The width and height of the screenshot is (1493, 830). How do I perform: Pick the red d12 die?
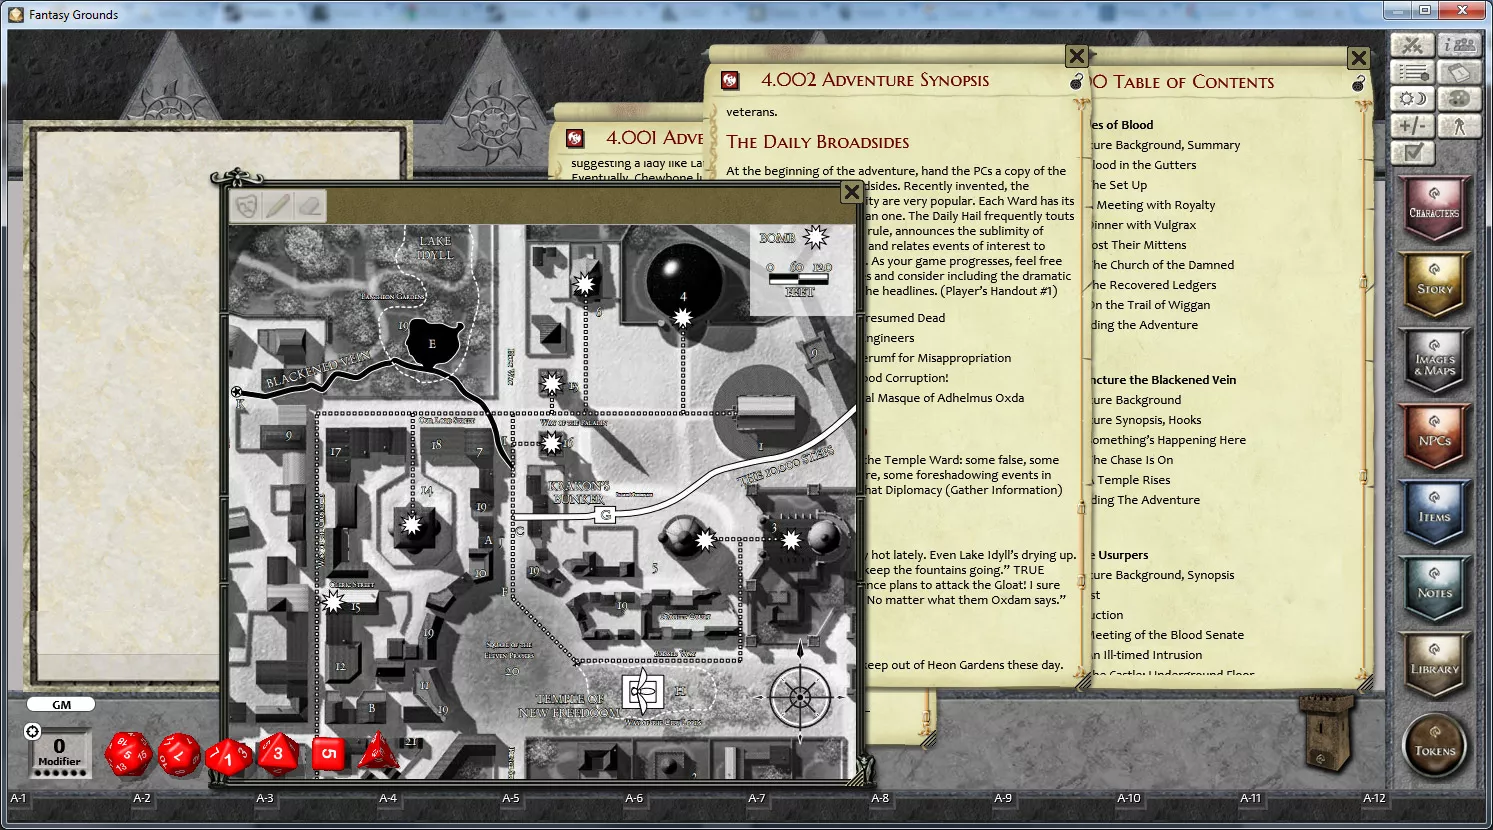tap(179, 755)
